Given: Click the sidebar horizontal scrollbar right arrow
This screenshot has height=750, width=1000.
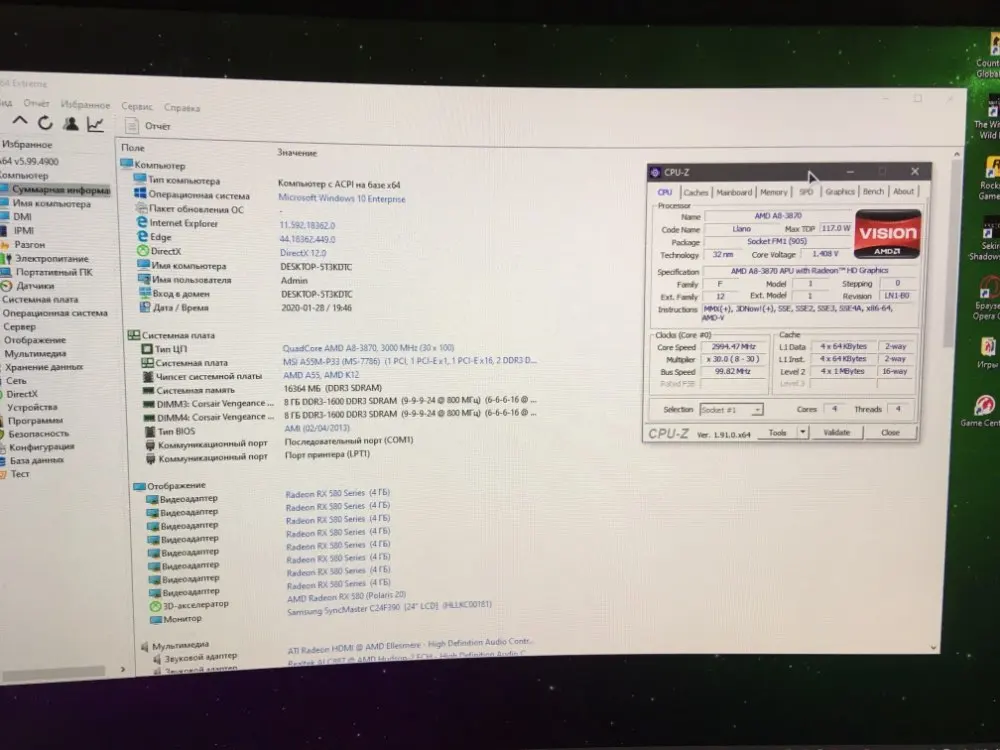Looking at the screenshot, I should [123, 669].
